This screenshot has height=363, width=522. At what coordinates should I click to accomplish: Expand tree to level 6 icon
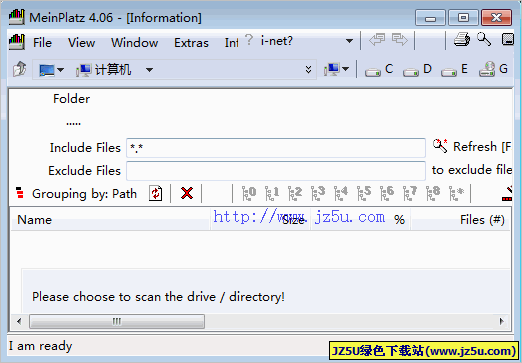click(x=387, y=193)
